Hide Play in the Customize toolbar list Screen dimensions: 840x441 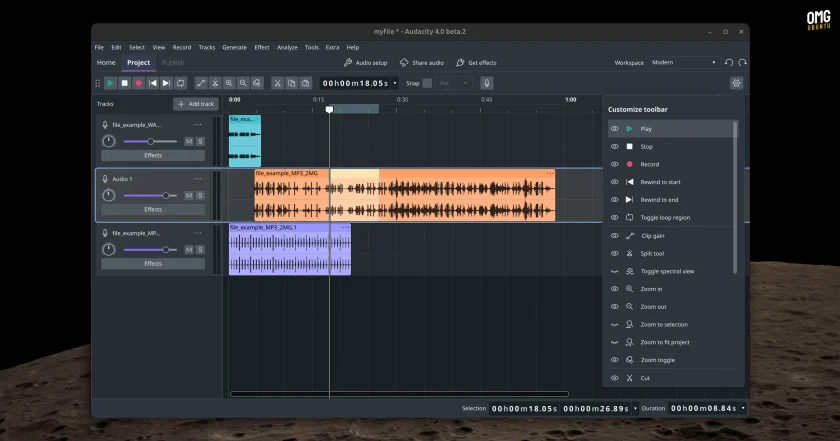pyautogui.click(x=614, y=129)
